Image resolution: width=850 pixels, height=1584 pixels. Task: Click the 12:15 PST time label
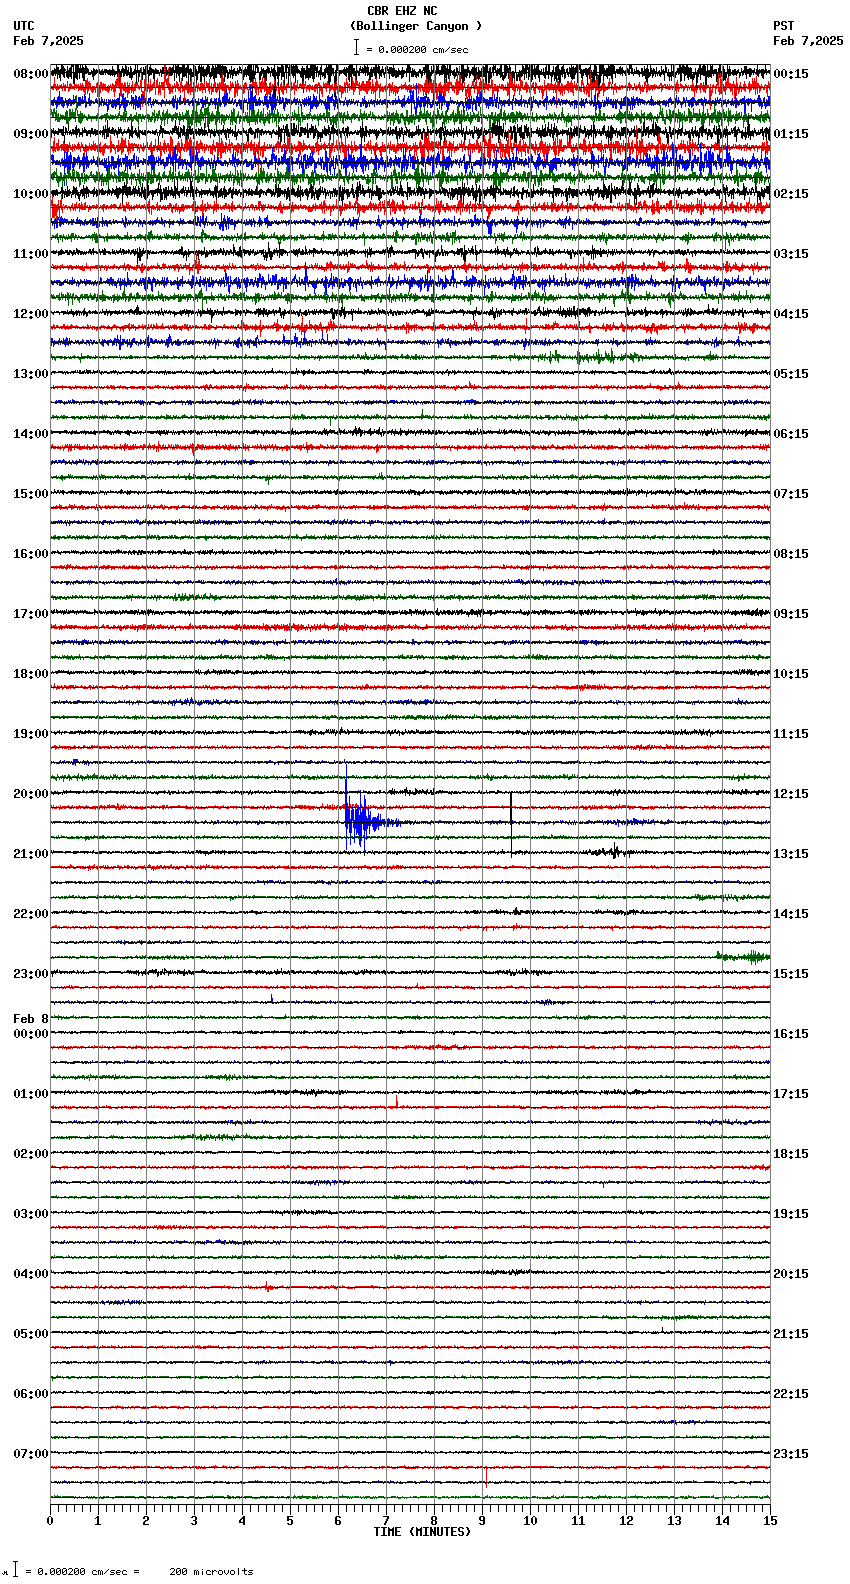[791, 794]
